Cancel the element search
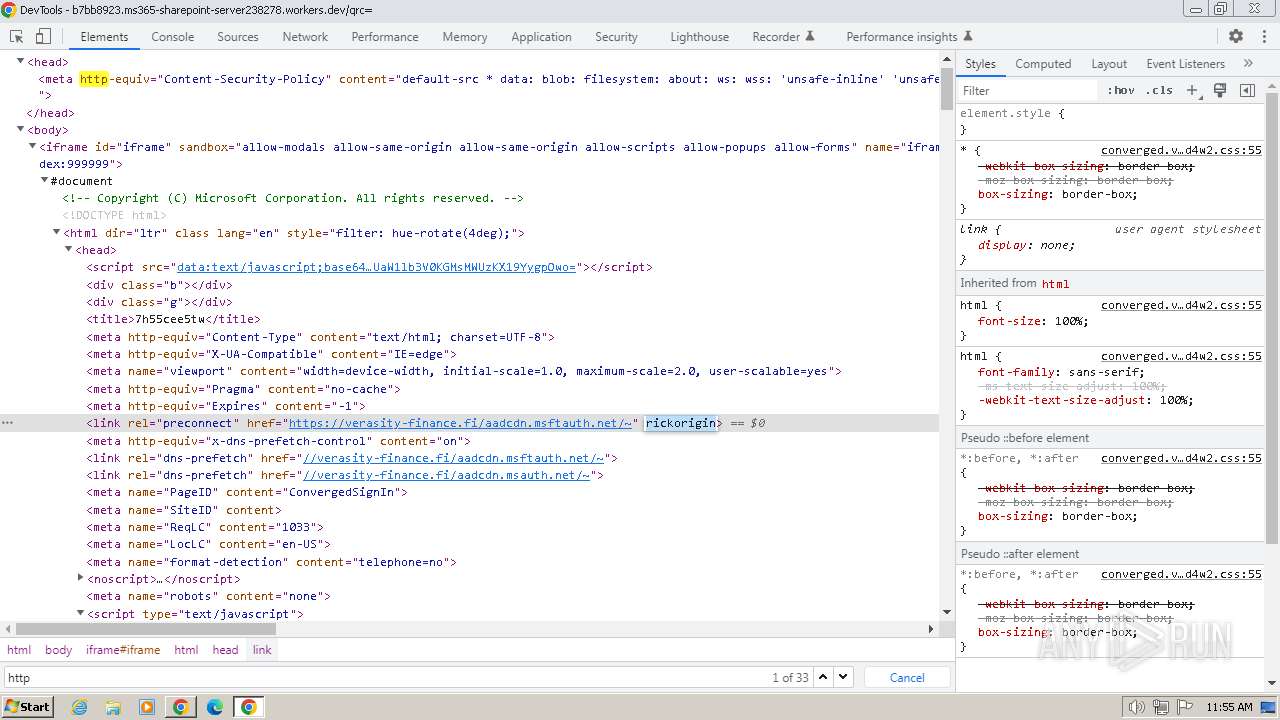The width and height of the screenshot is (1280, 720). click(x=907, y=677)
